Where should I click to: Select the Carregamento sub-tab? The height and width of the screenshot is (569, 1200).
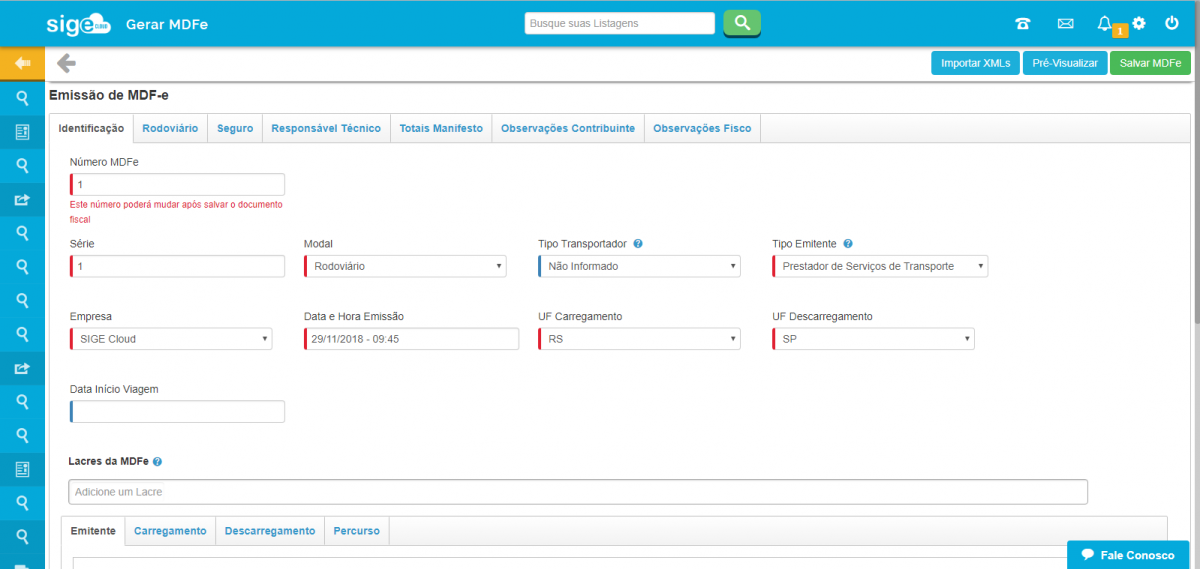pos(170,531)
